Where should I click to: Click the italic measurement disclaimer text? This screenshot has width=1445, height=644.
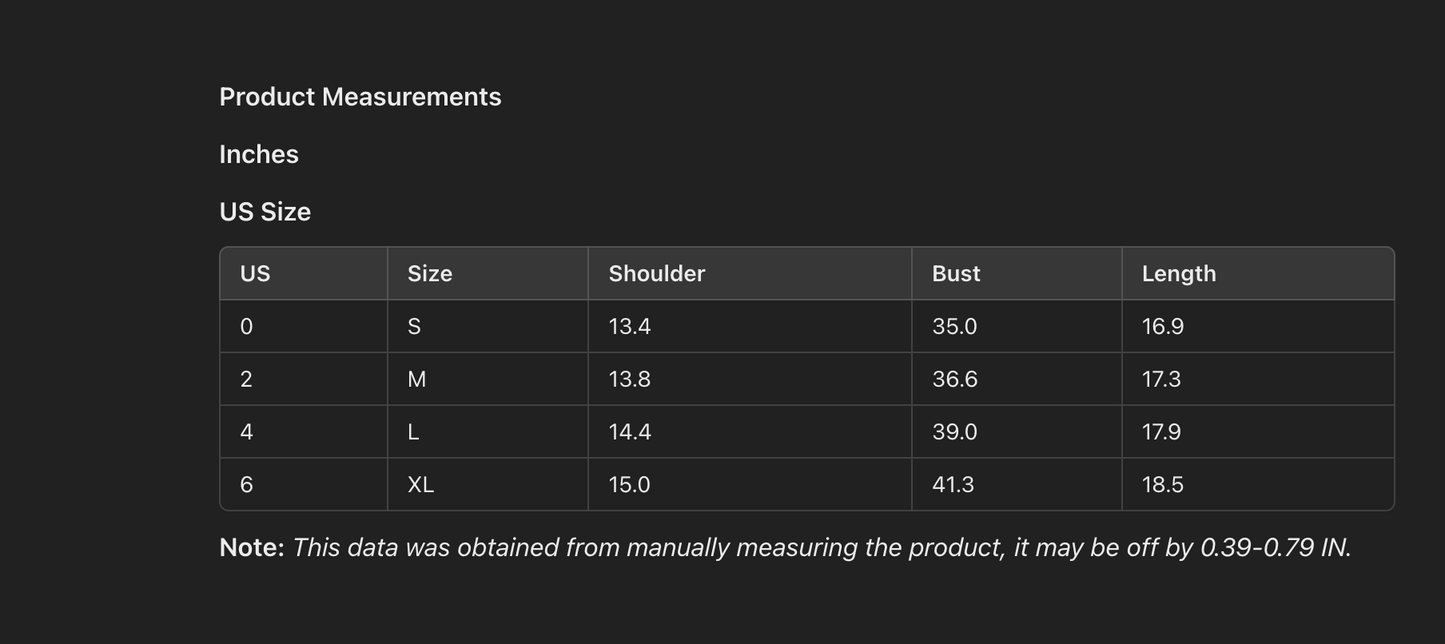pos(822,548)
